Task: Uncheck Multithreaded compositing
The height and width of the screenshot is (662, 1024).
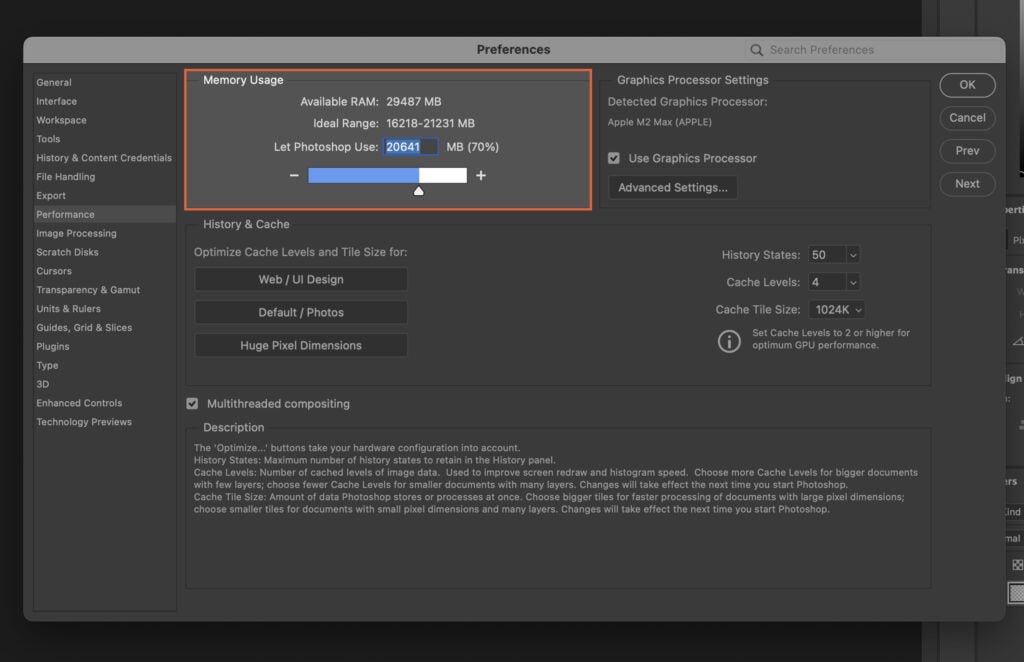Action: [193, 403]
